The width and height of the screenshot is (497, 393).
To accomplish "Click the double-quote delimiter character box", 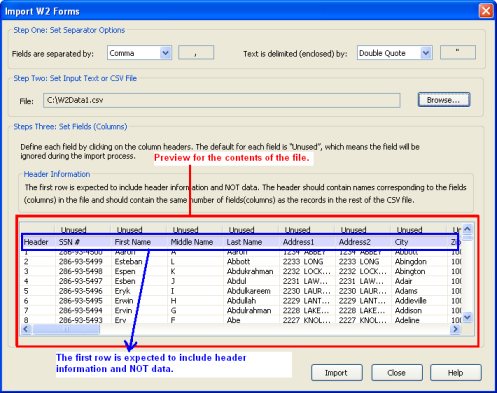I will coord(458,52).
